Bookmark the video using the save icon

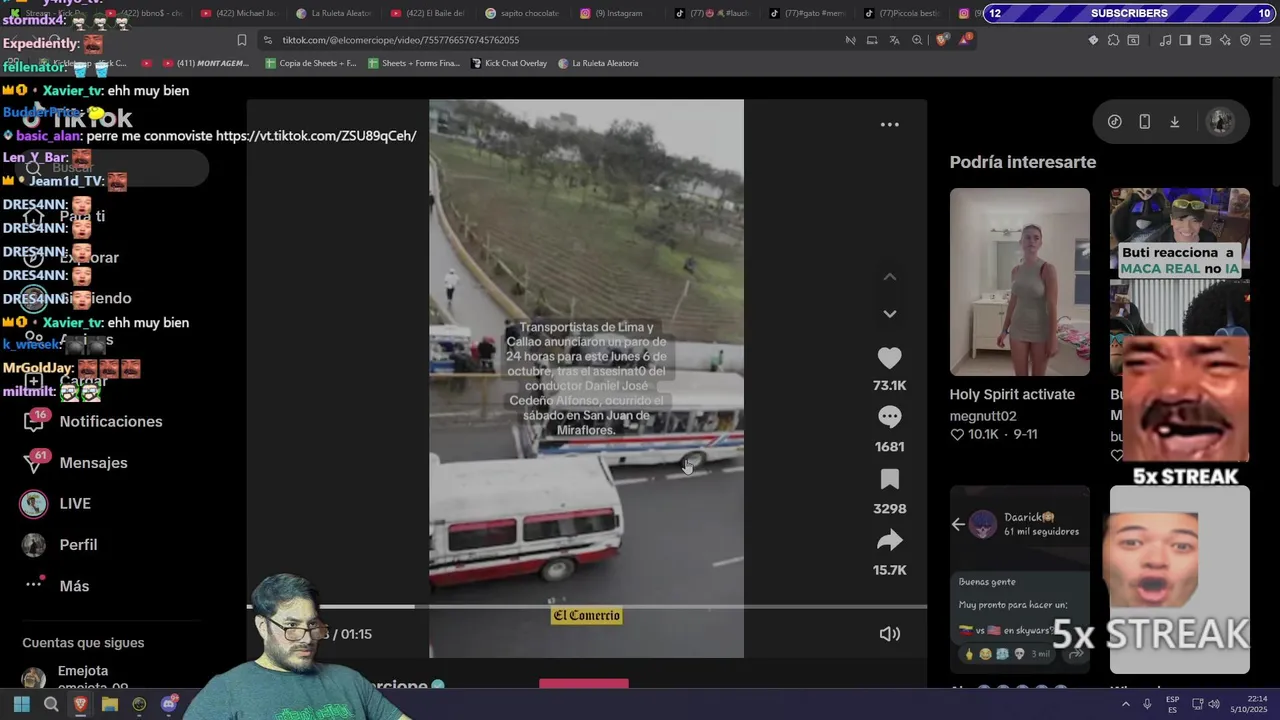coord(889,479)
